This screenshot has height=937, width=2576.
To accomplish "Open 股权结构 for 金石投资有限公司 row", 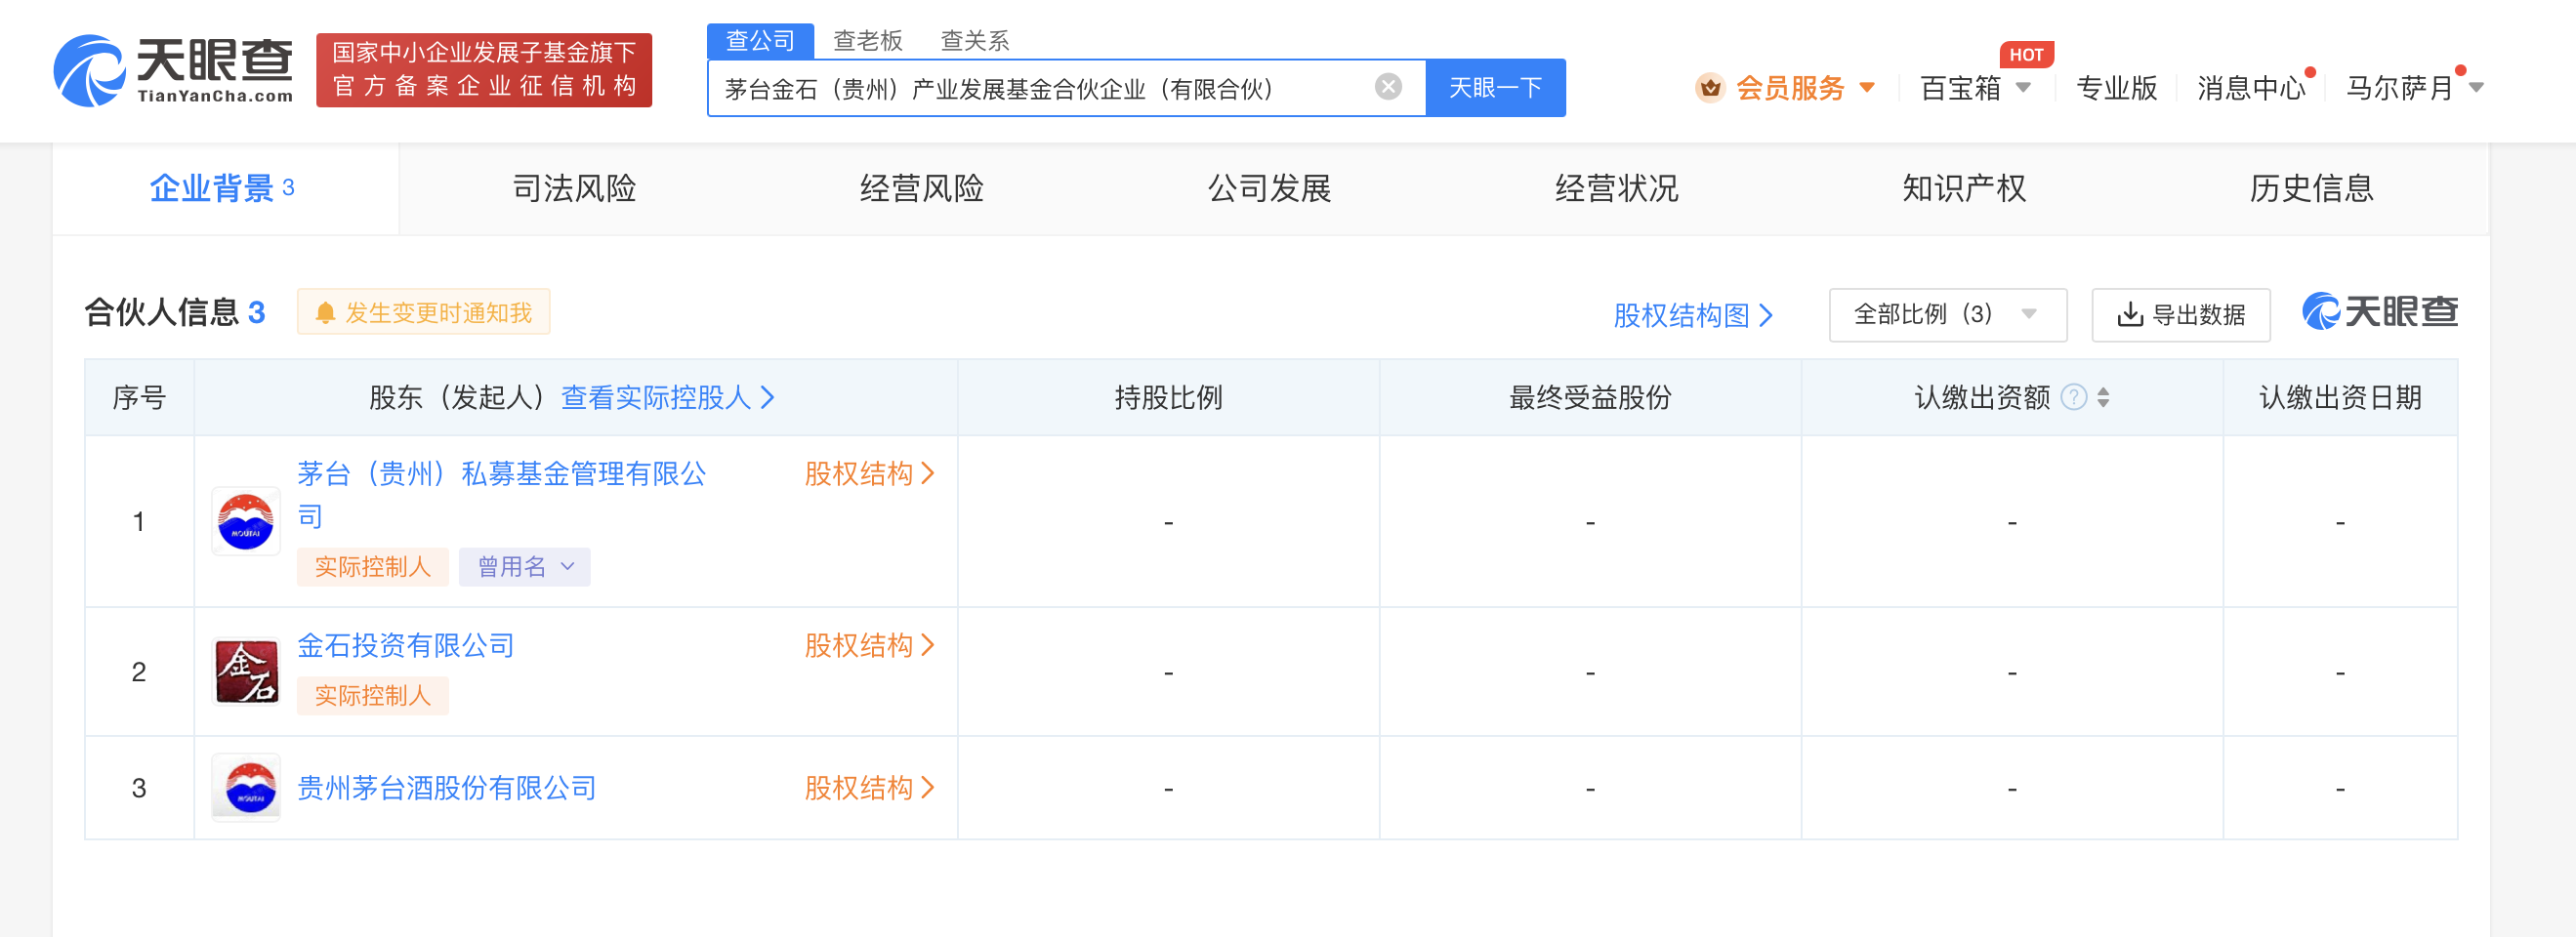I will coord(868,645).
